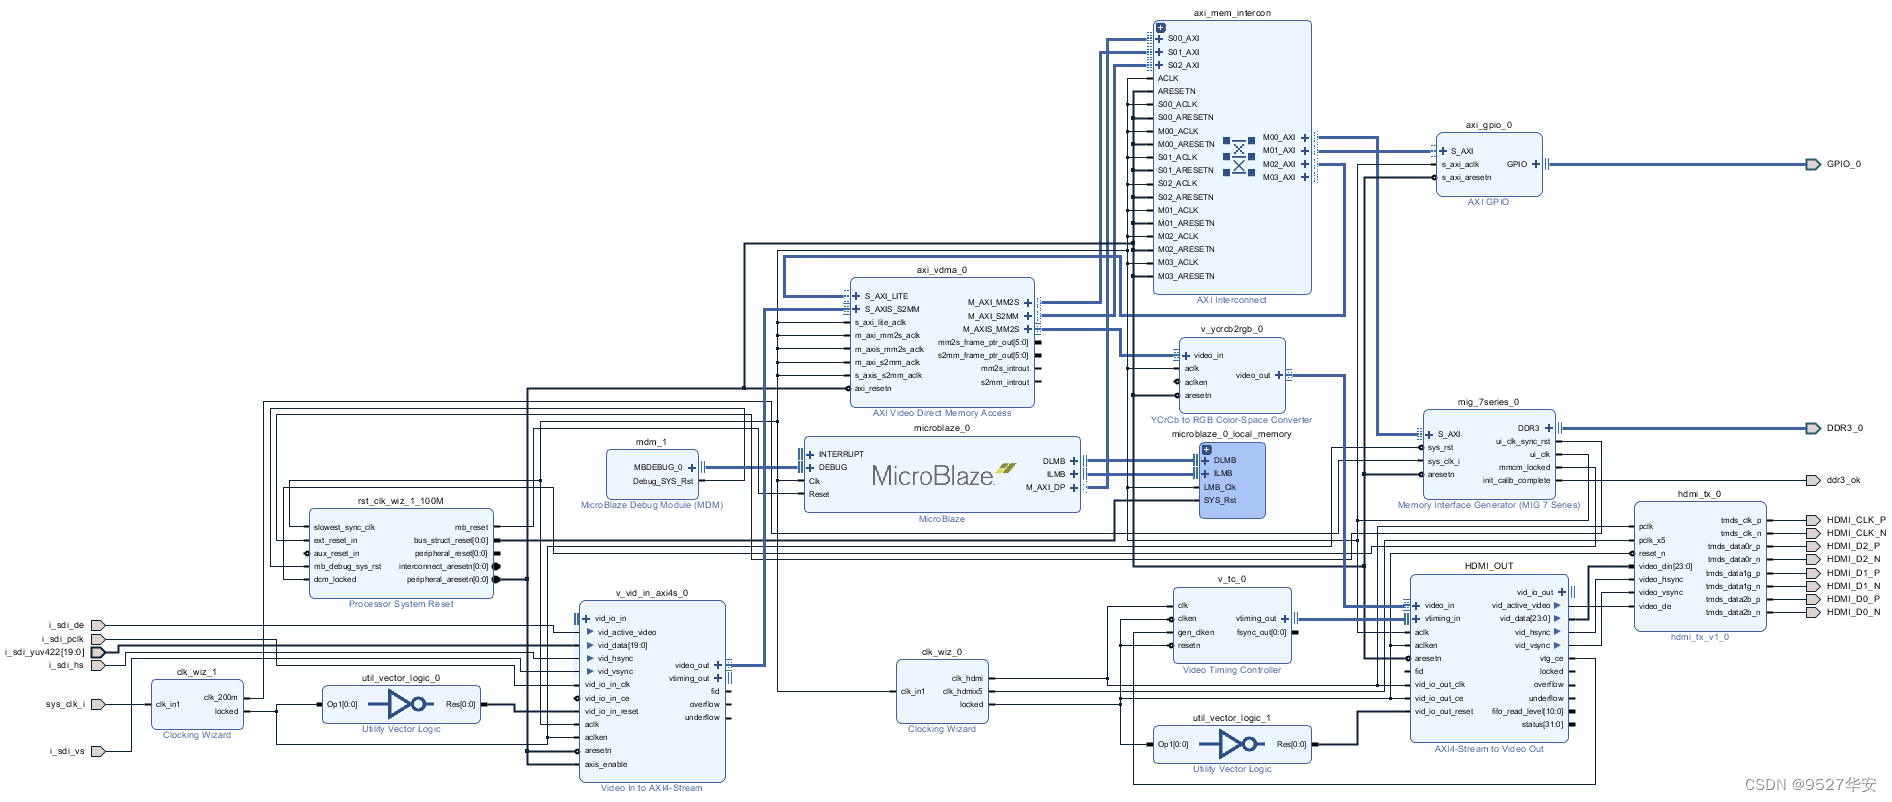Select the MicroBlaze Debug Module (MDM) label
The width and height of the screenshot is (1892, 802).
coord(652,505)
